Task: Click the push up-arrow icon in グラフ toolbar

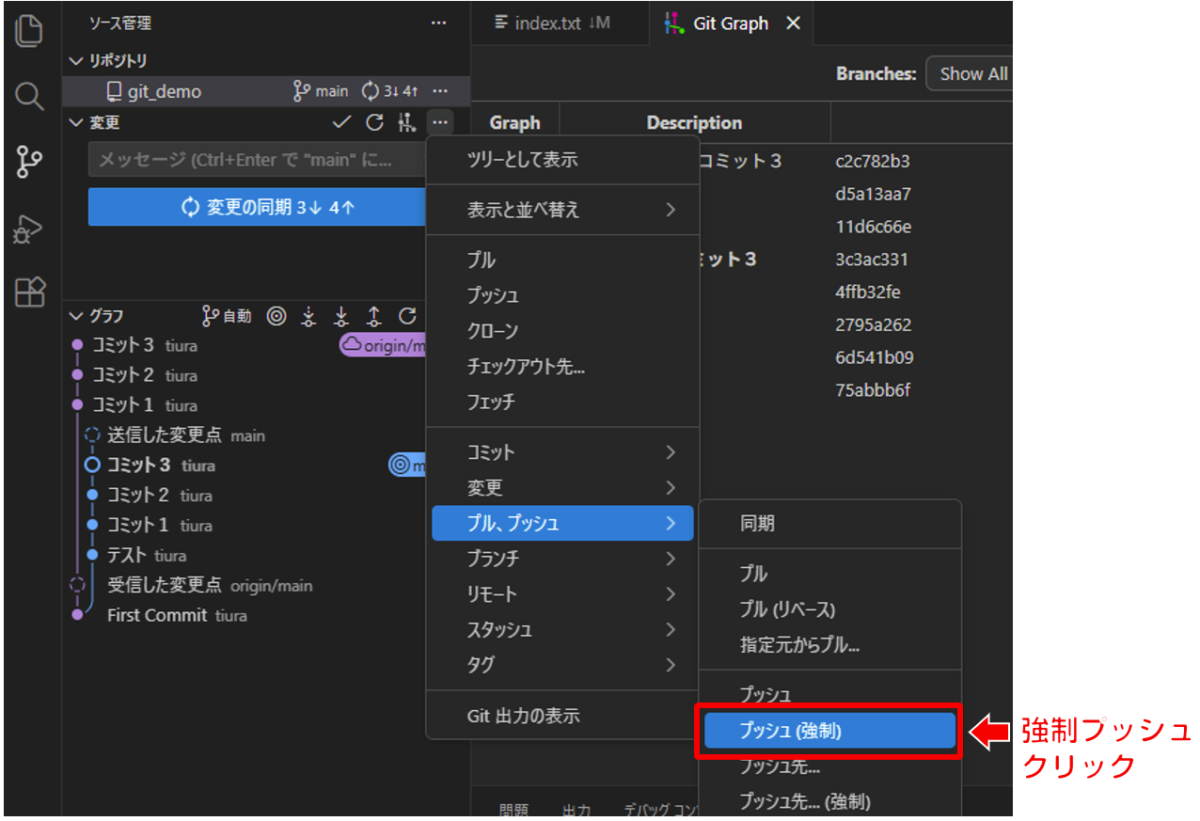Action: pos(374,316)
